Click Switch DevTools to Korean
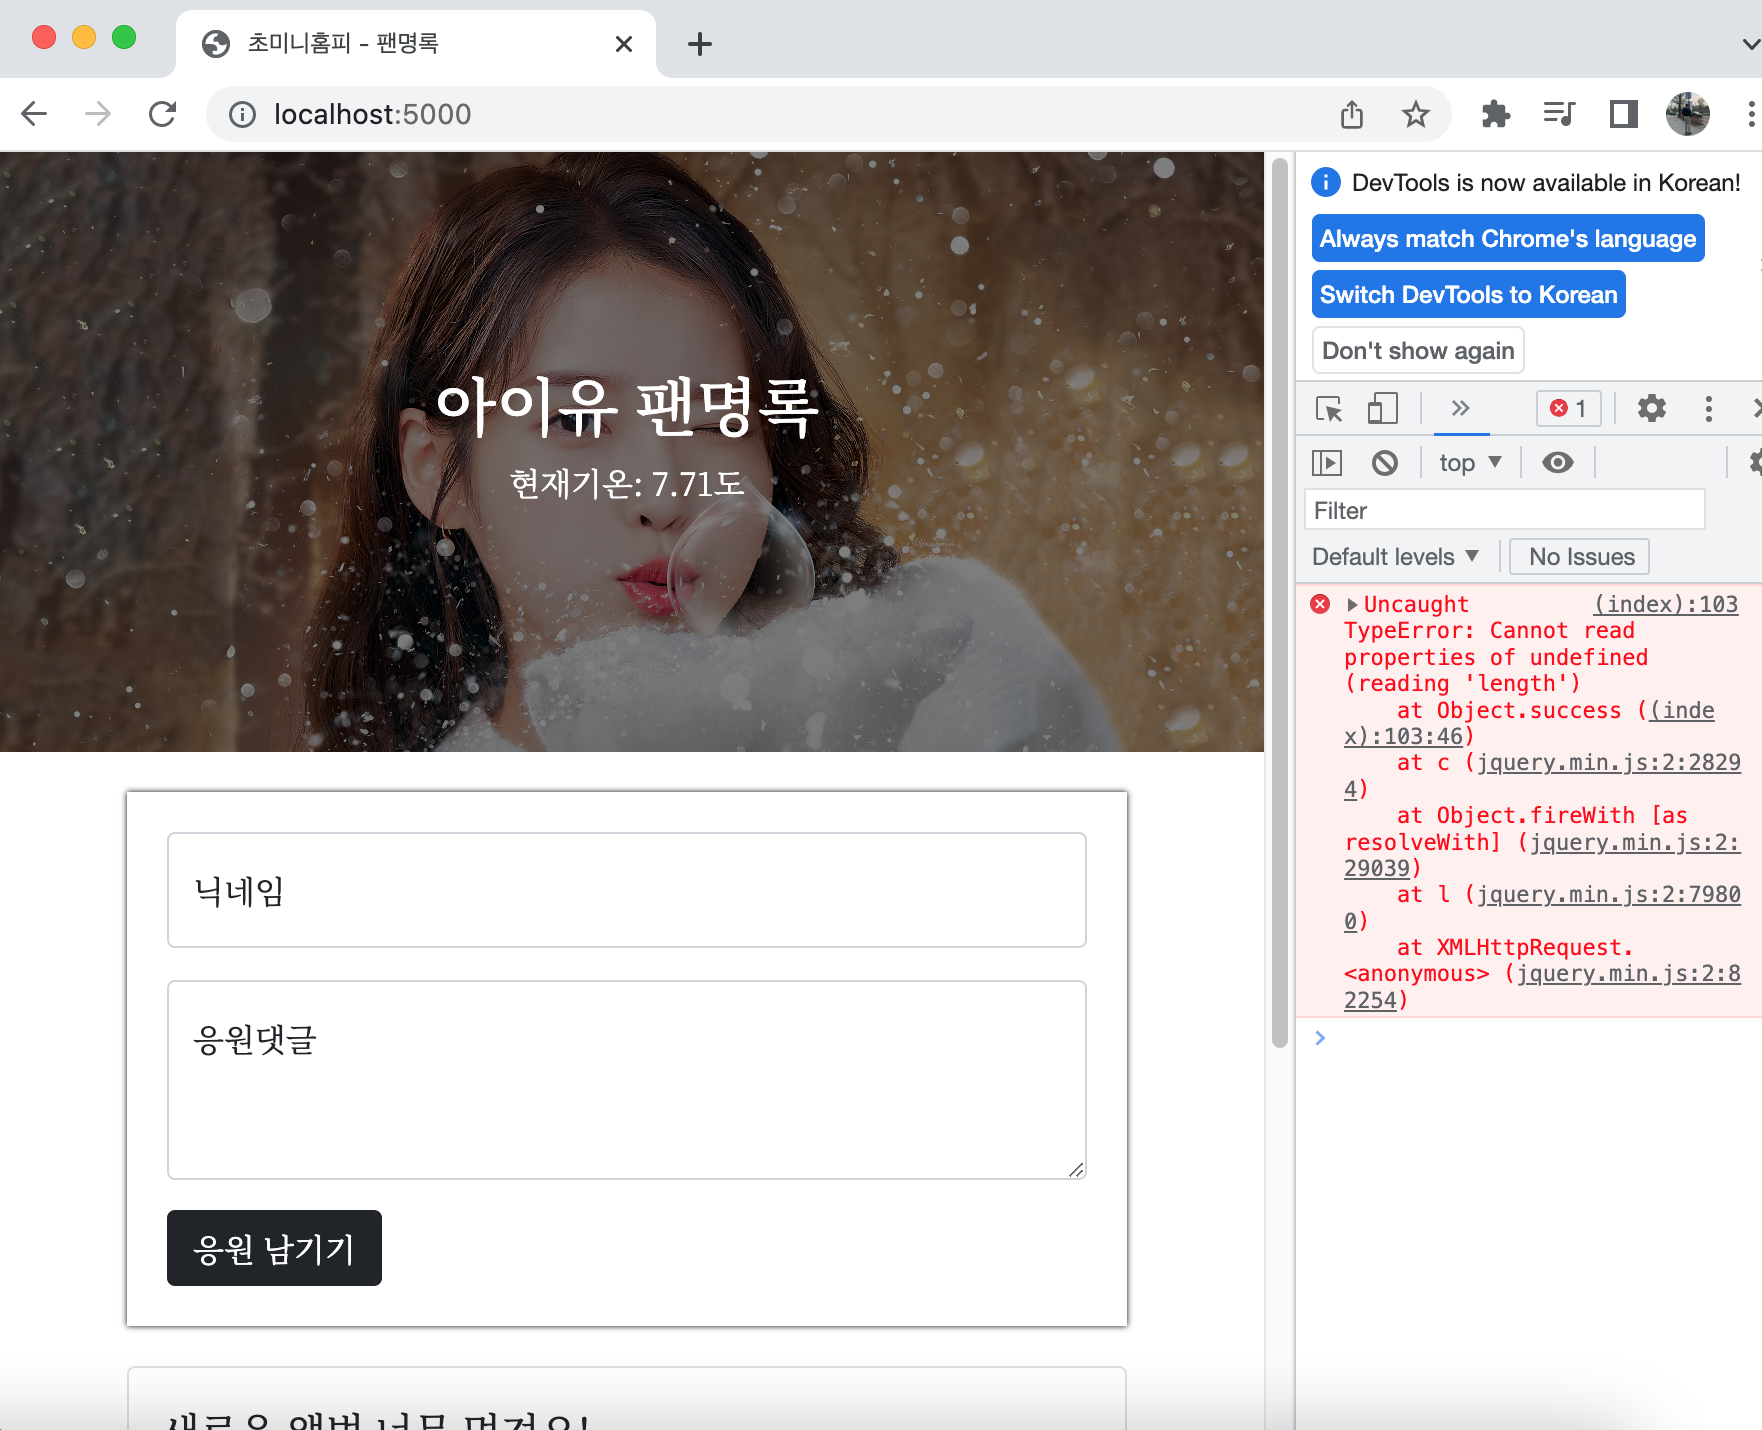 point(1468,295)
